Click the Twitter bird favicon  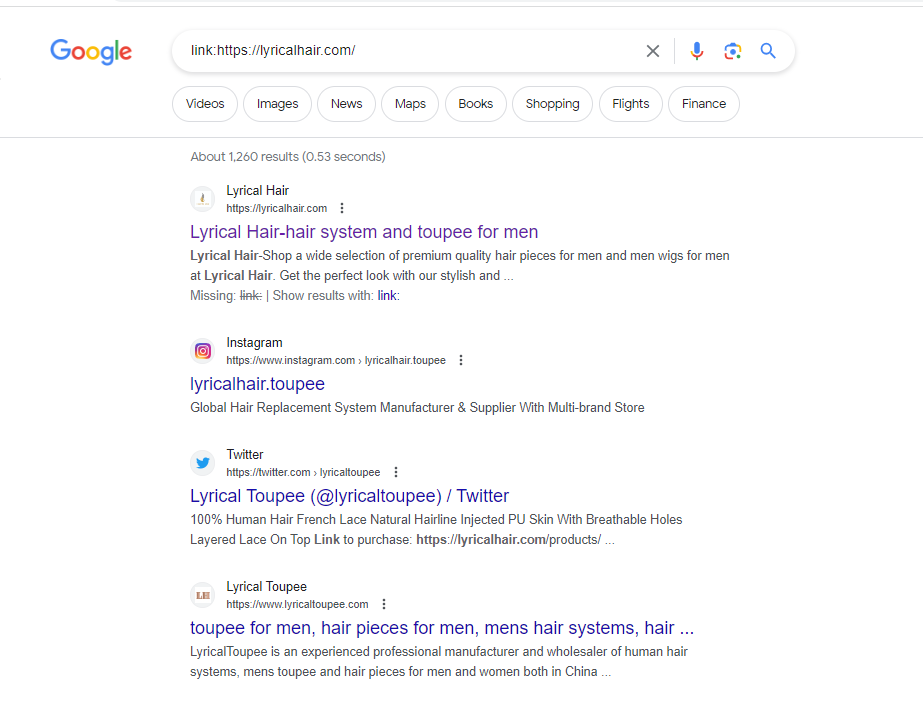(x=202, y=463)
